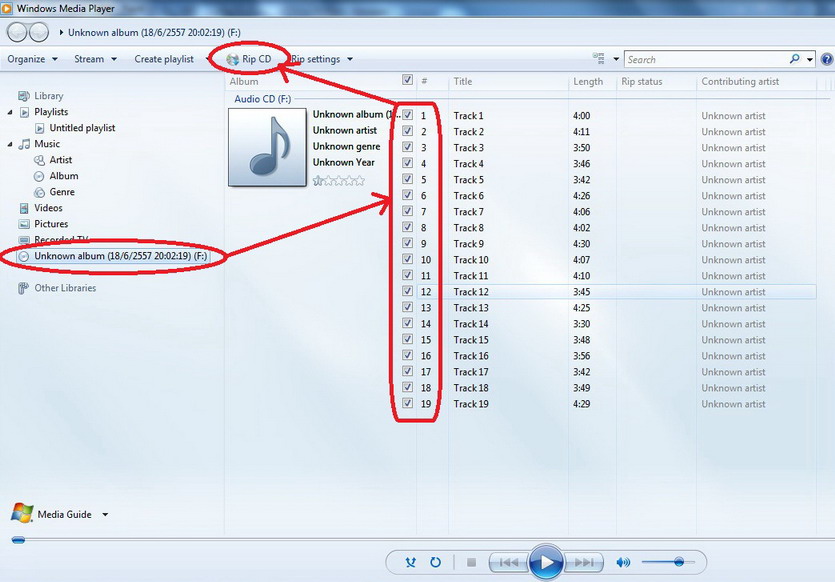The height and width of the screenshot is (582, 835).
Task: Select the Genre view icon
Action: (39, 192)
